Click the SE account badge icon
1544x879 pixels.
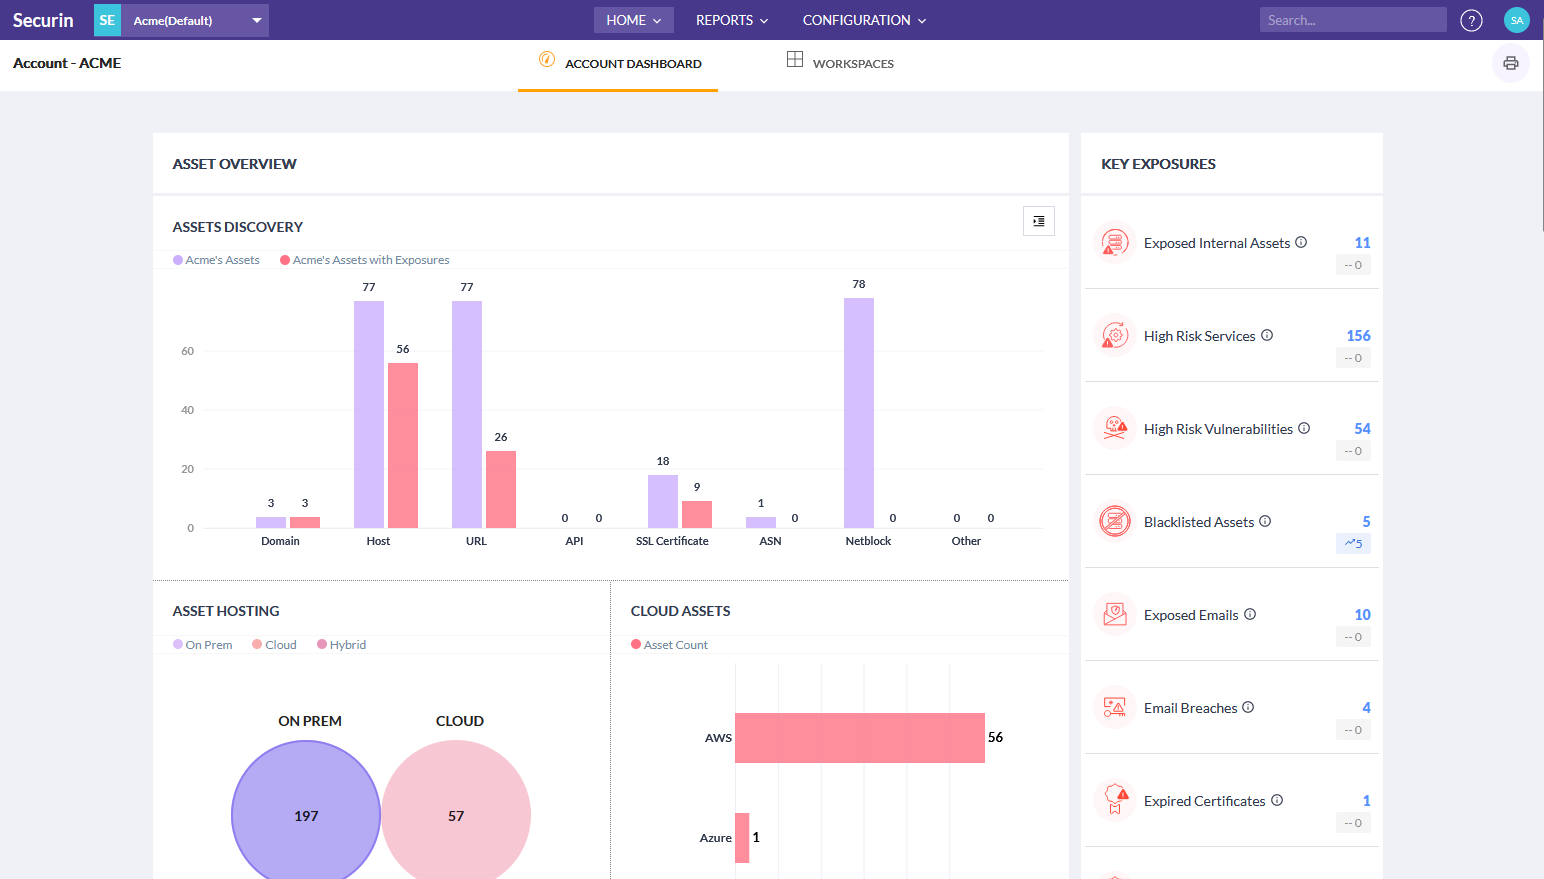coord(107,20)
